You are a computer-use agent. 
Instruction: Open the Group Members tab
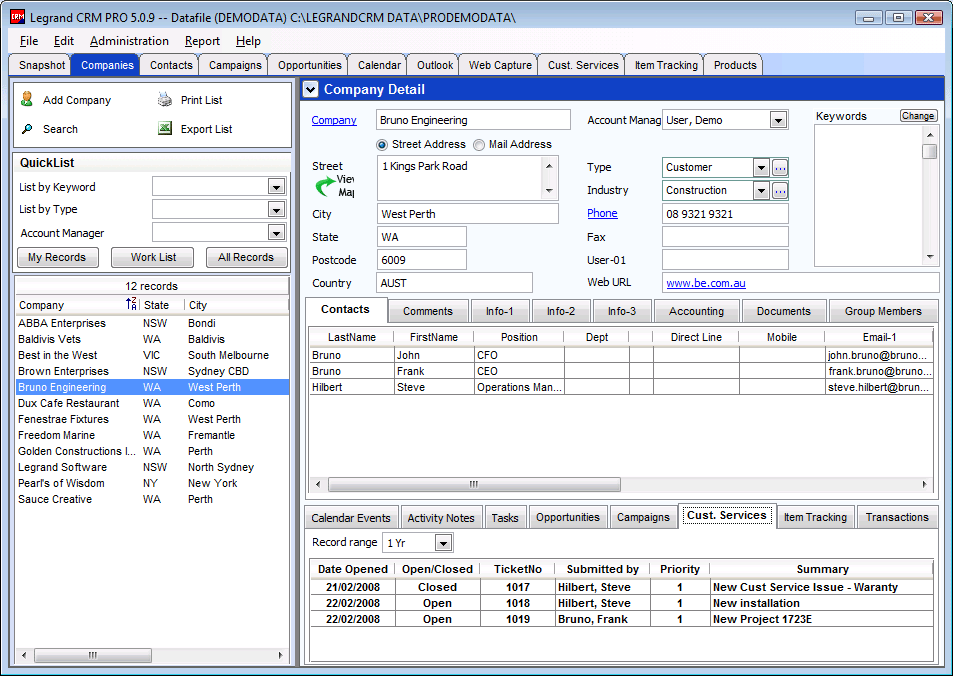(882, 311)
